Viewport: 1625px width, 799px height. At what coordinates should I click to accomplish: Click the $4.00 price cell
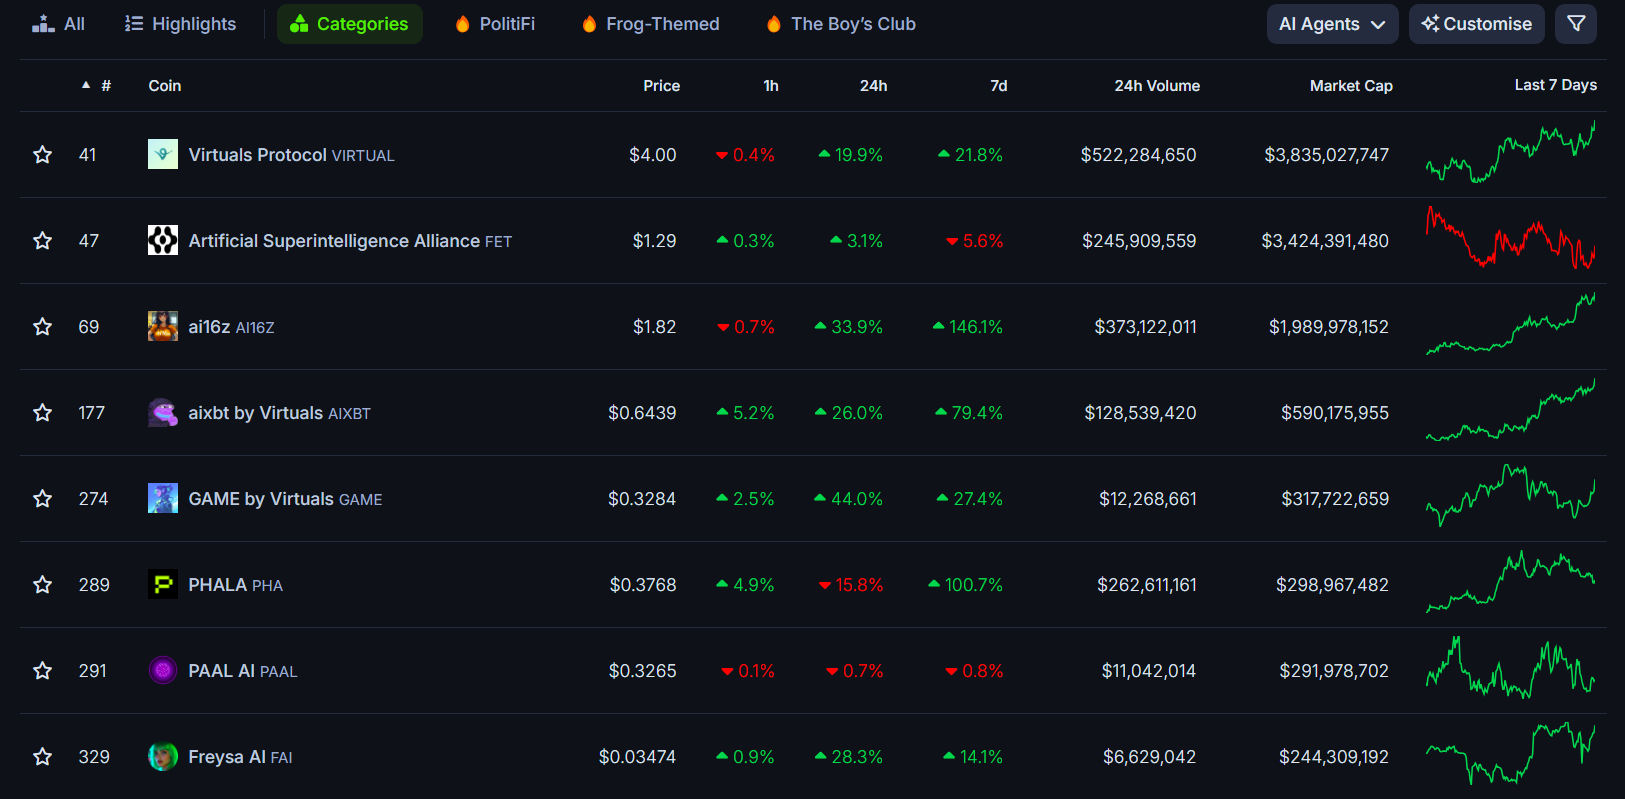(x=653, y=155)
